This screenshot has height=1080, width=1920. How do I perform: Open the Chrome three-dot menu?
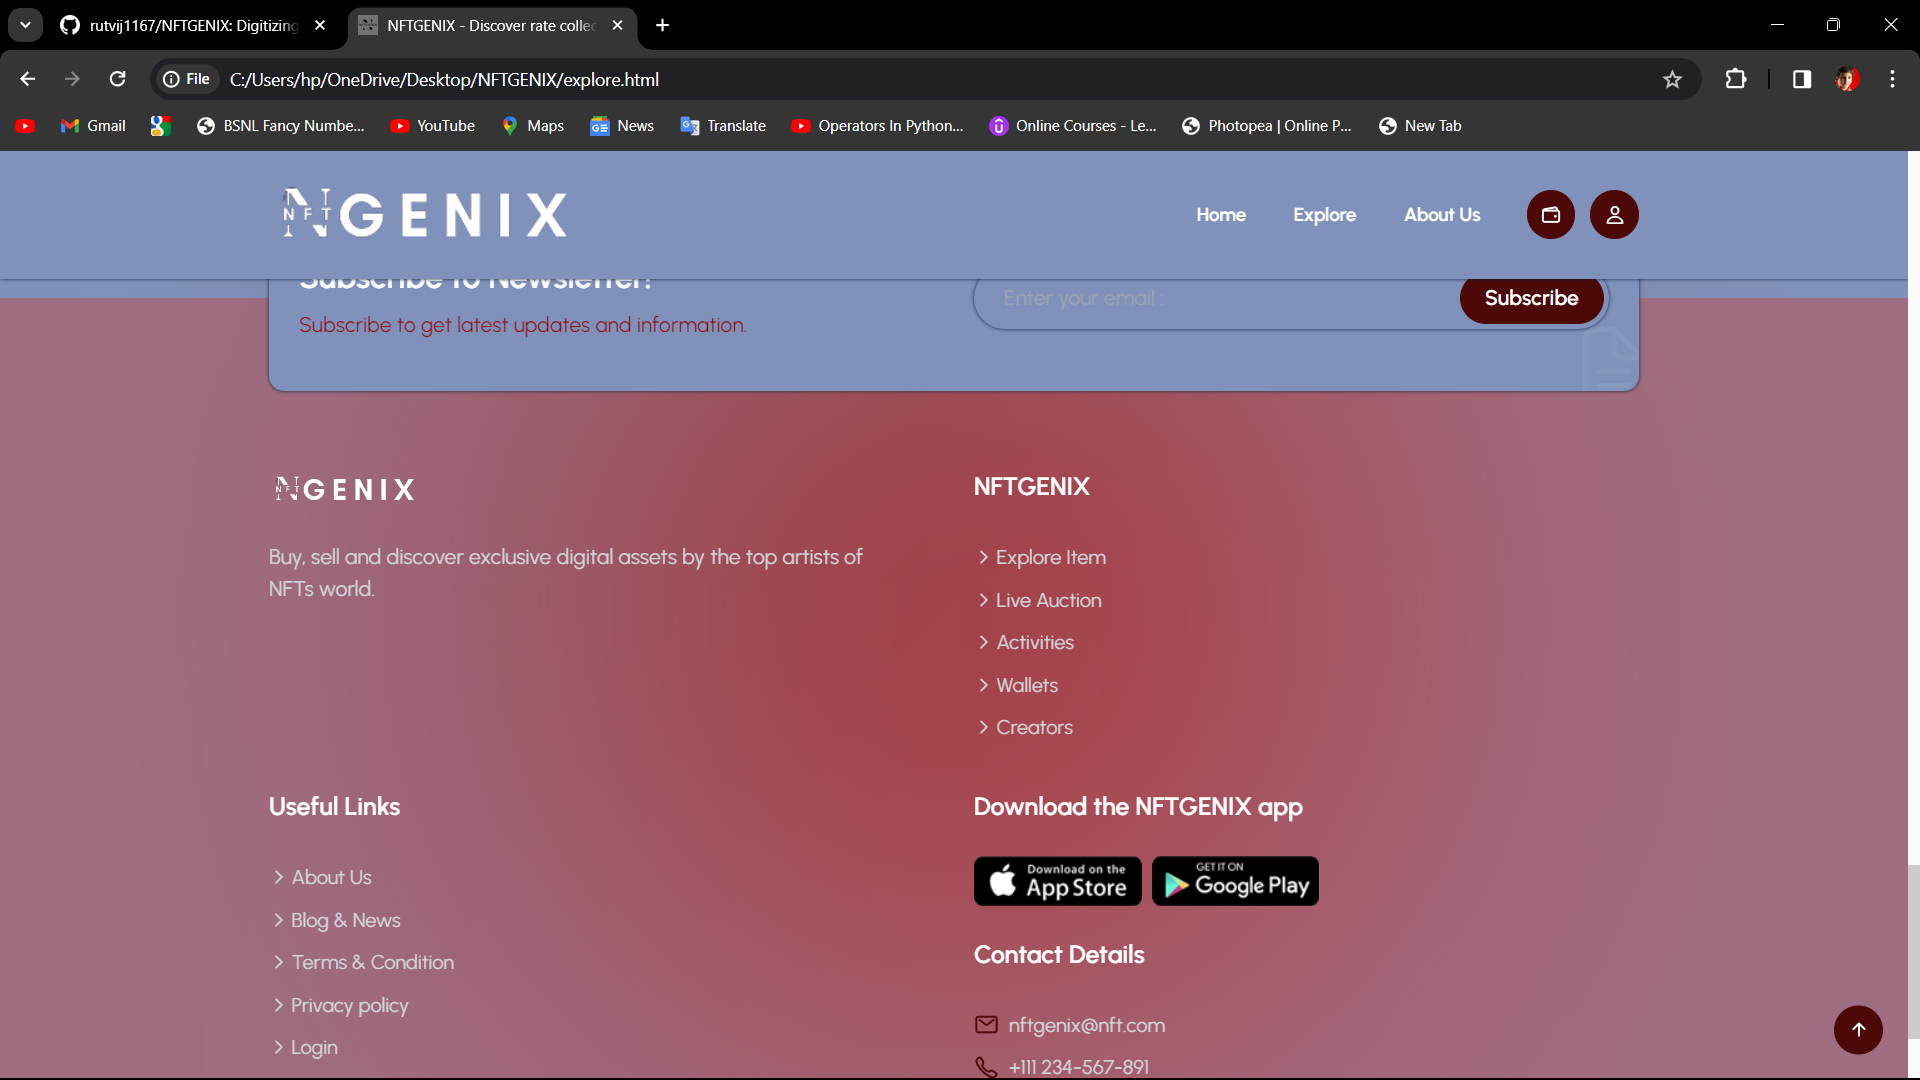[x=1892, y=79]
